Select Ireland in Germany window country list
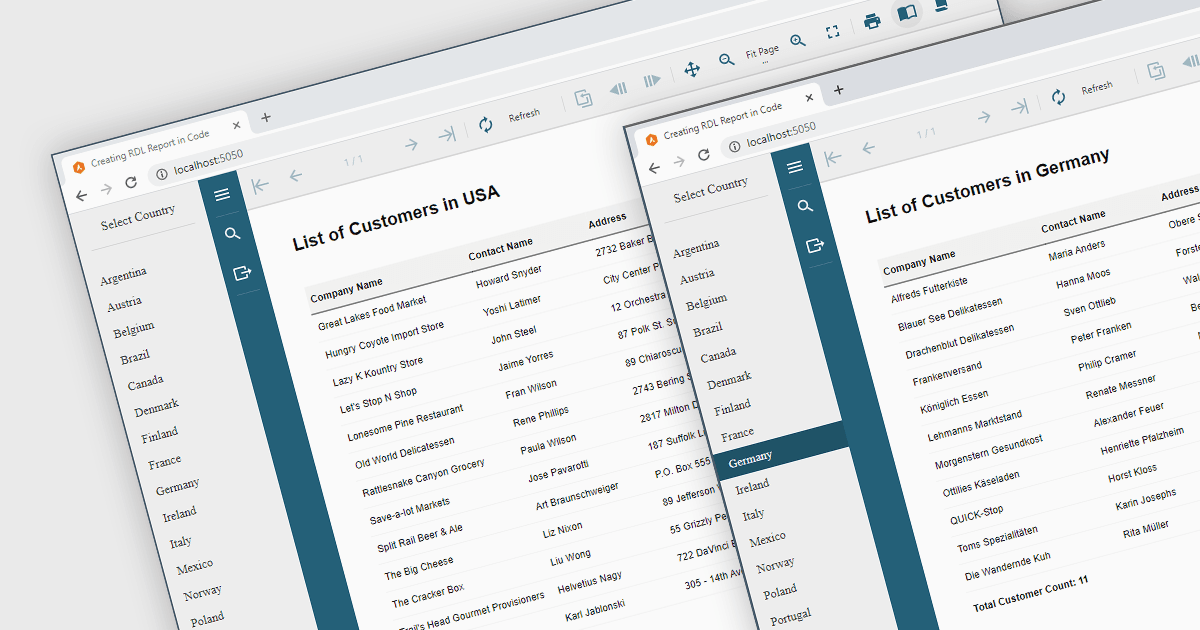 point(752,486)
